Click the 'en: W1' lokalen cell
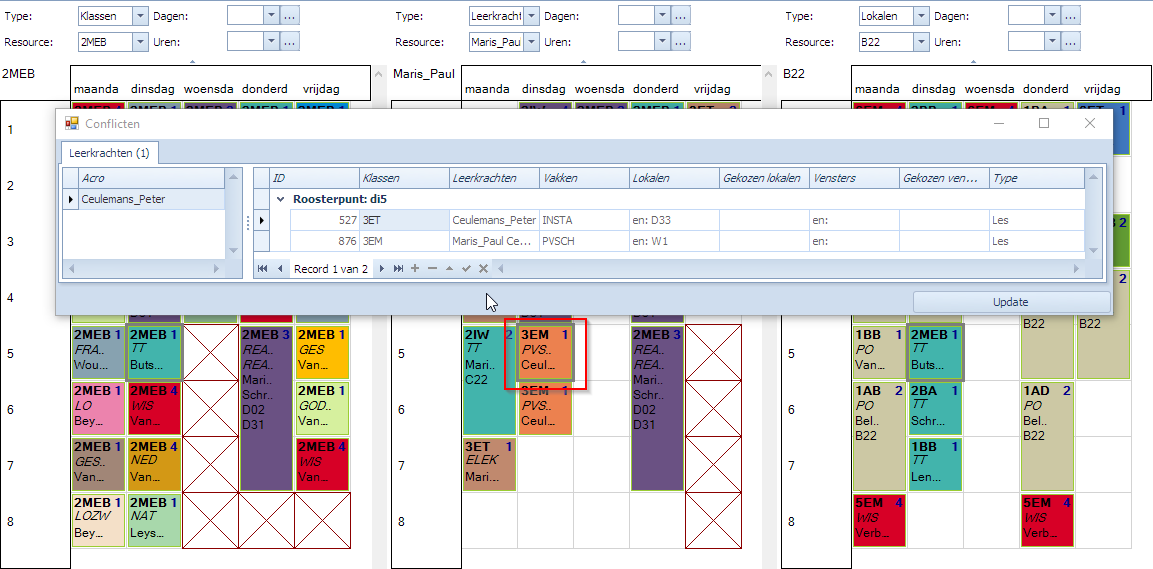Image resolution: width=1153 pixels, height=569 pixels. (674, 241)
